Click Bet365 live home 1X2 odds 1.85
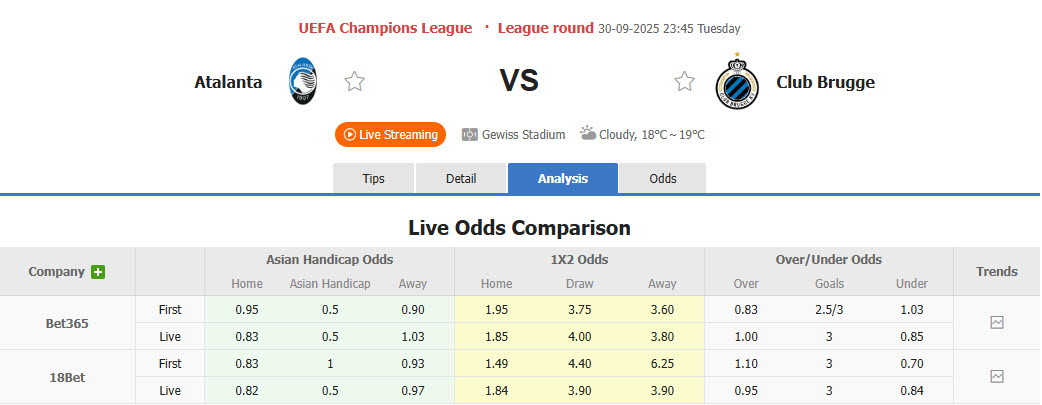 (x=494, y=337)
